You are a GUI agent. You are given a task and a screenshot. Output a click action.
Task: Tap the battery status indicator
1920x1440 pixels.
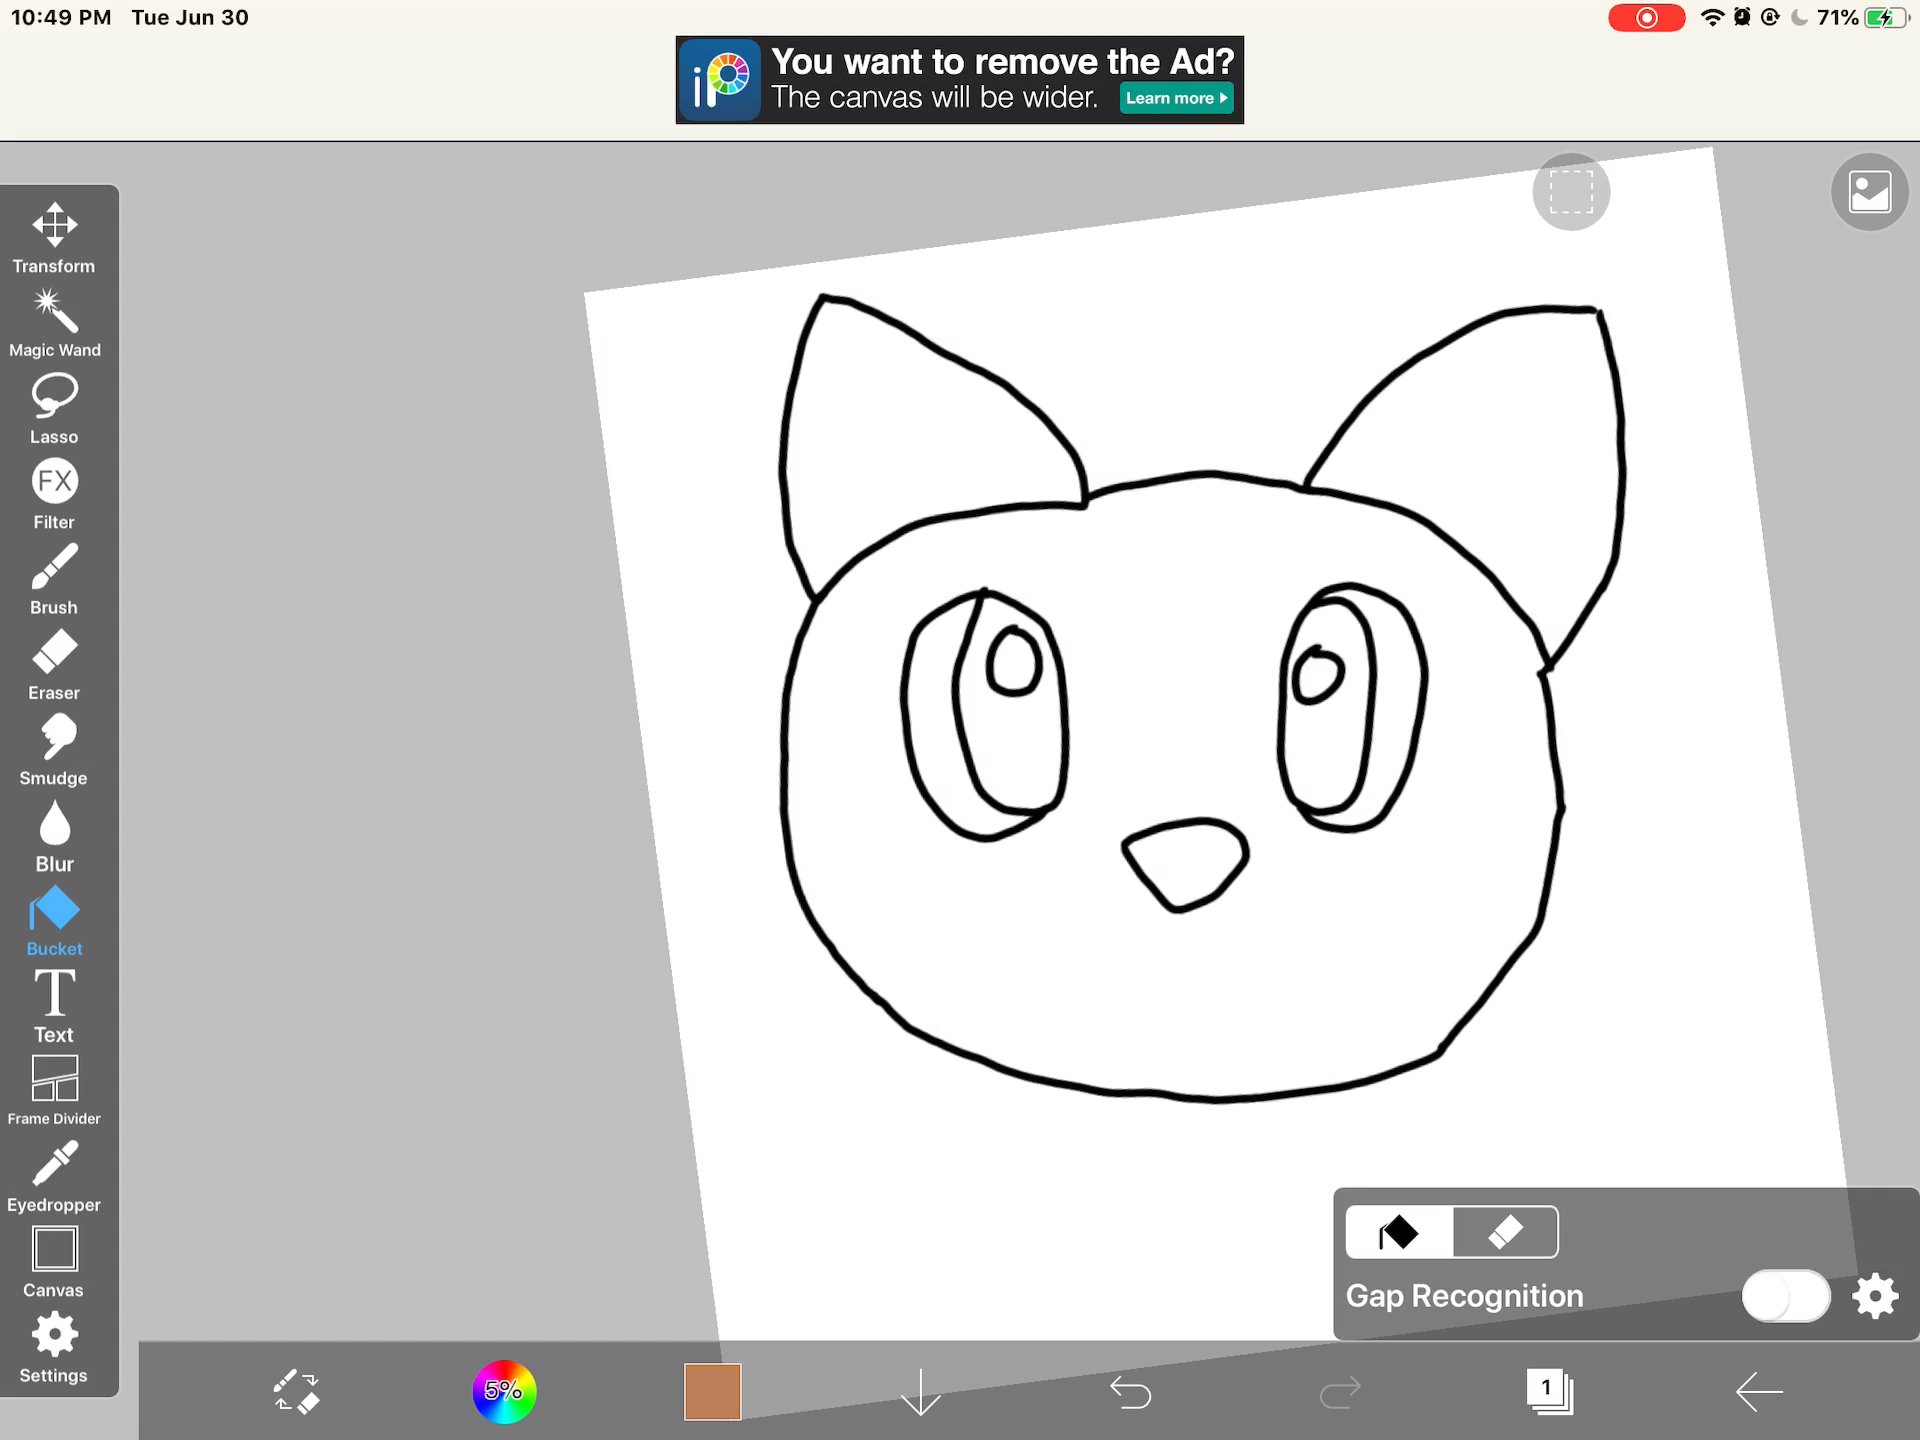1887,18
